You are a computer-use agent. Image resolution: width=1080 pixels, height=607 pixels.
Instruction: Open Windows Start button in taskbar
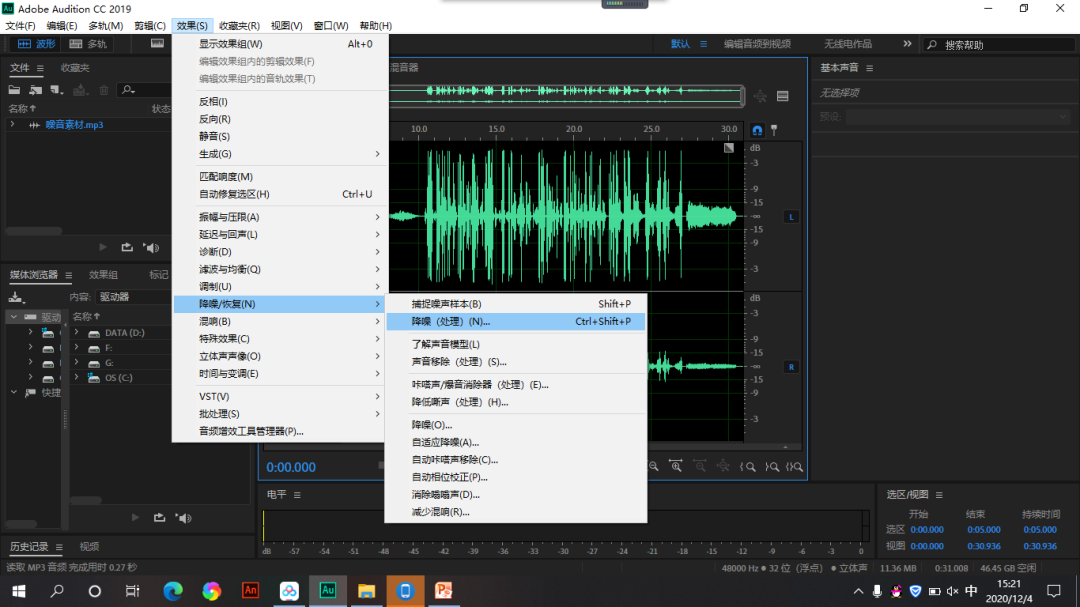coord(19,591)
